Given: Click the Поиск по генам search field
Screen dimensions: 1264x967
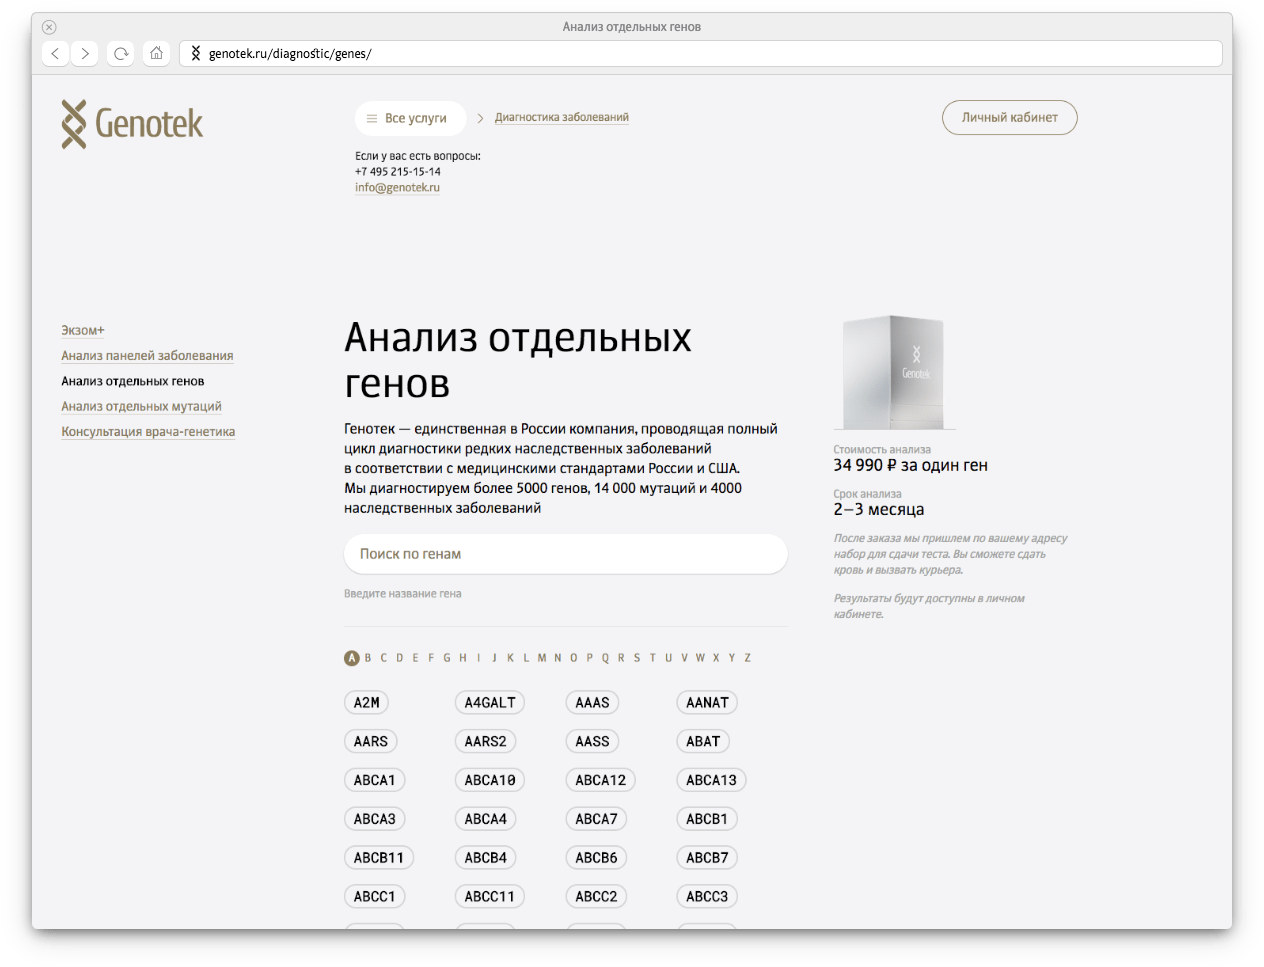Looking at the screenshot, I should point(565,554).
